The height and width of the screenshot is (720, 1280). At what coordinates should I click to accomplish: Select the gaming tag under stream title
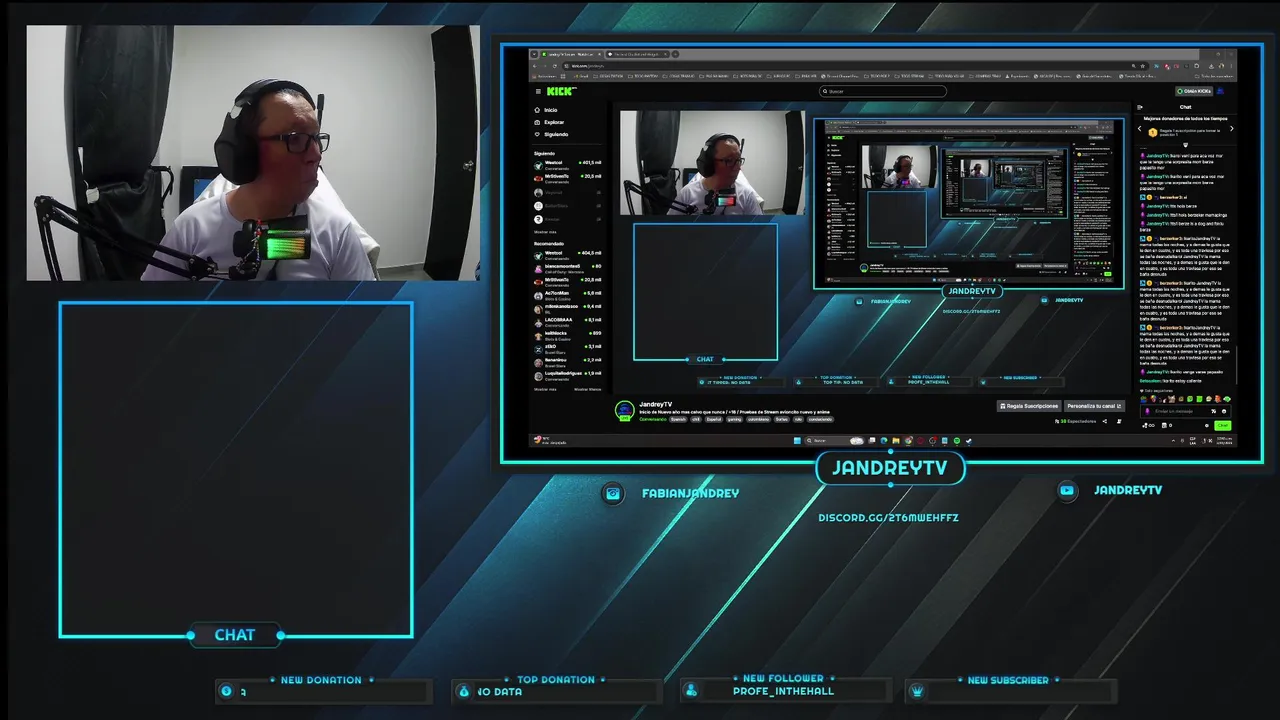pos(734,419)
